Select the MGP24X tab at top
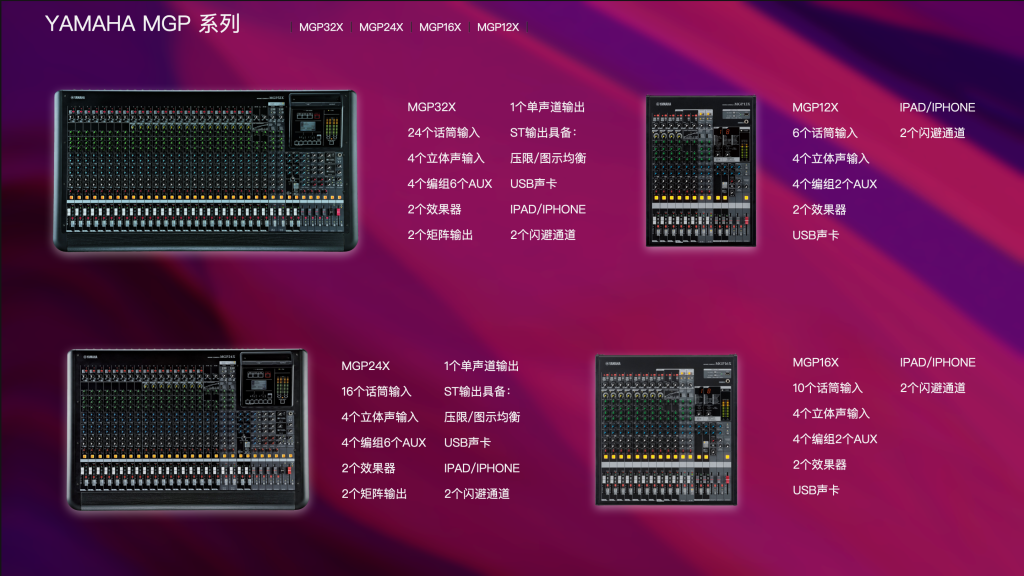This screenshot has width=1024, height=576. tap(379, 27)
